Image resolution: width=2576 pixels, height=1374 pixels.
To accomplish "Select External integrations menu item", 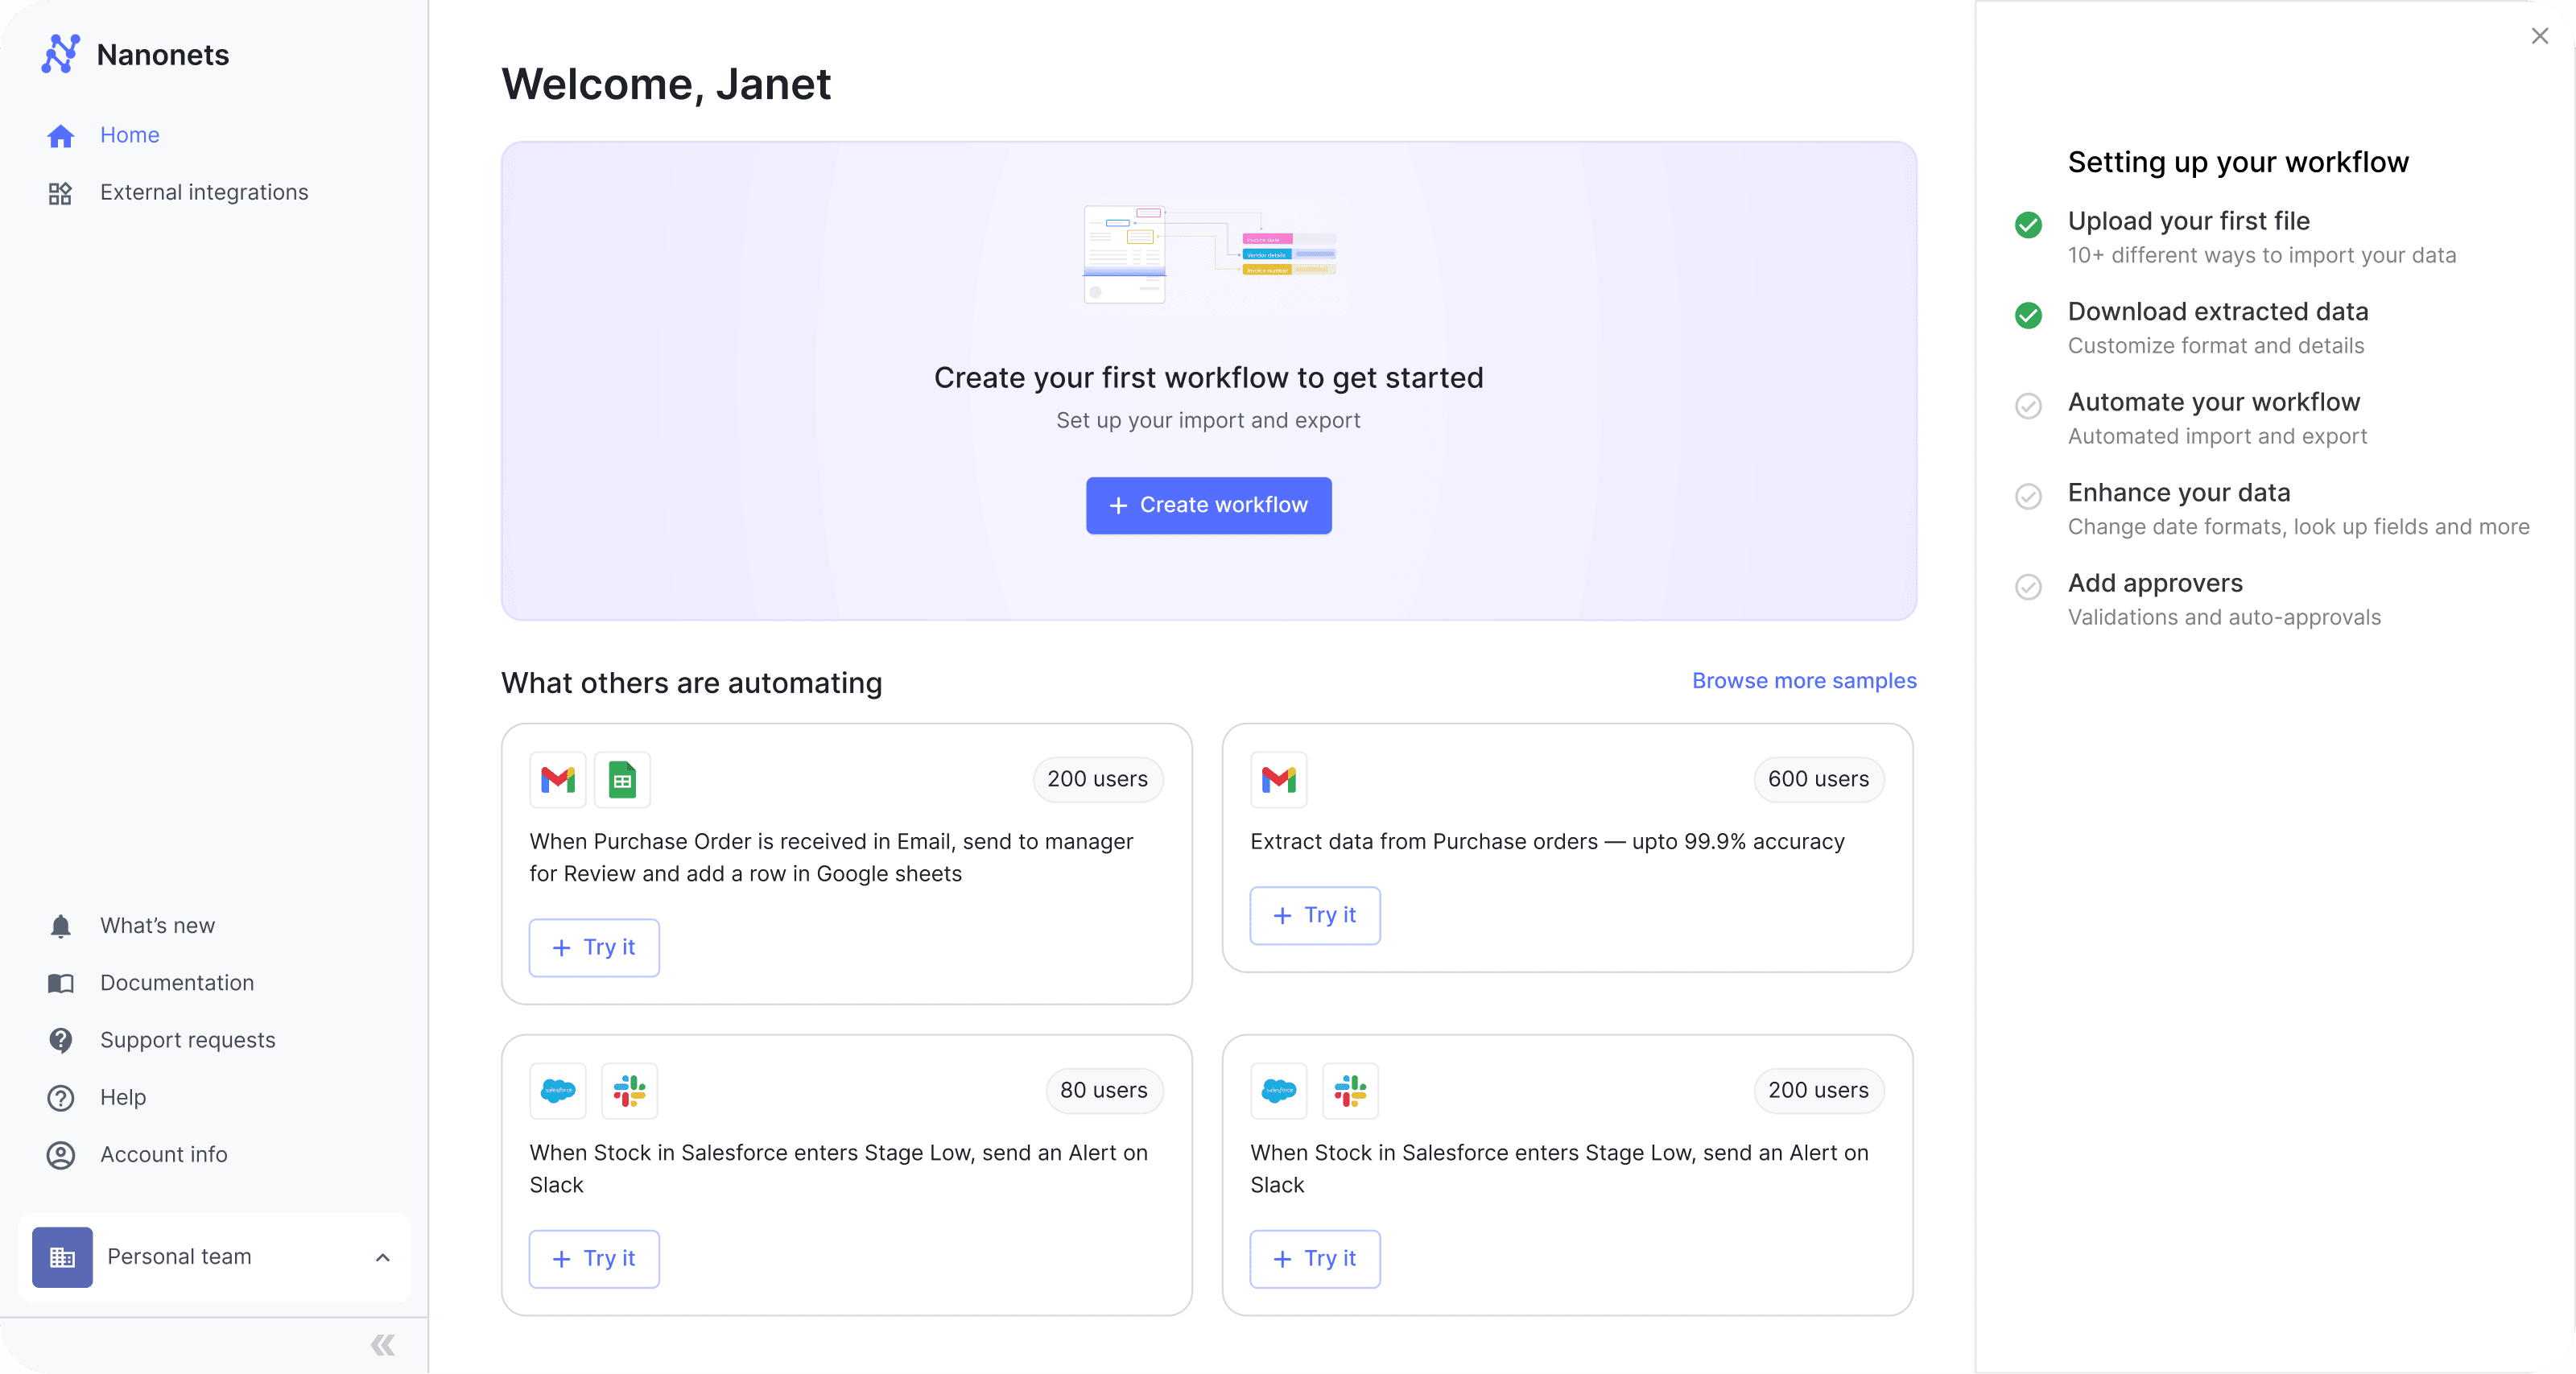I will [204, 192].
